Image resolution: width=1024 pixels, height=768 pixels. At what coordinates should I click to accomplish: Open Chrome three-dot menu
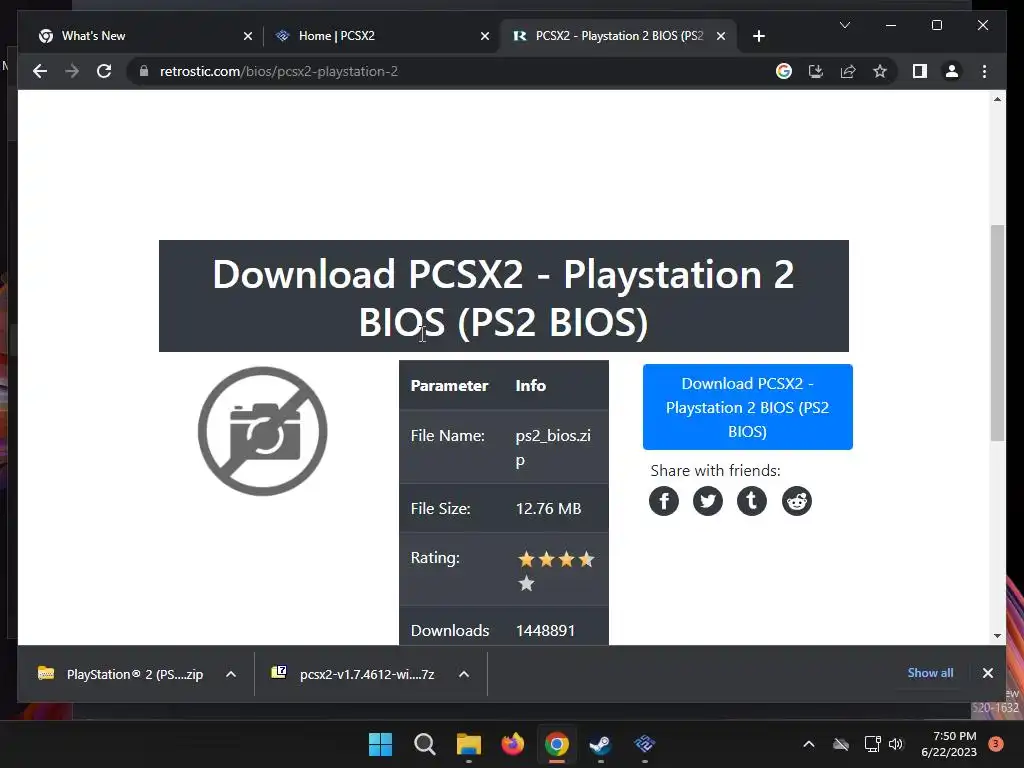pos(984,71)
